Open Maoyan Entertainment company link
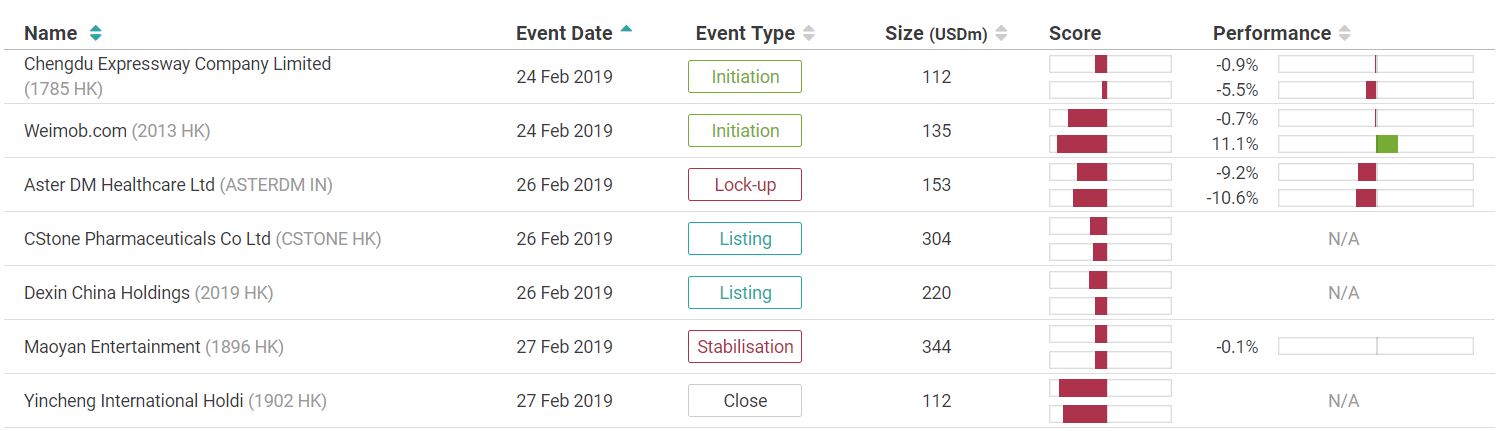Screen dimensions: 1499x431 [x=112, y=347]
